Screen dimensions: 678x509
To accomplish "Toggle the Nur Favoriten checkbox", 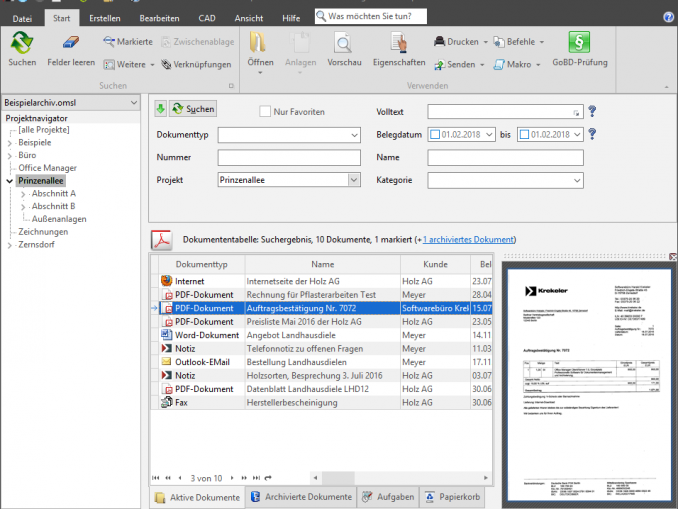I will coord(265,111).
